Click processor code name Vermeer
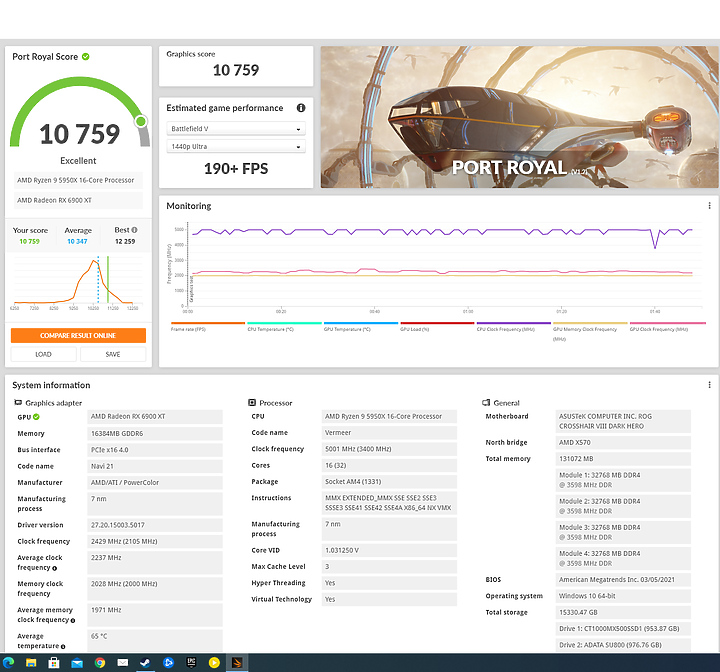Image resolution: width=720 pixels, height=672 pixels. click(389, 433)
